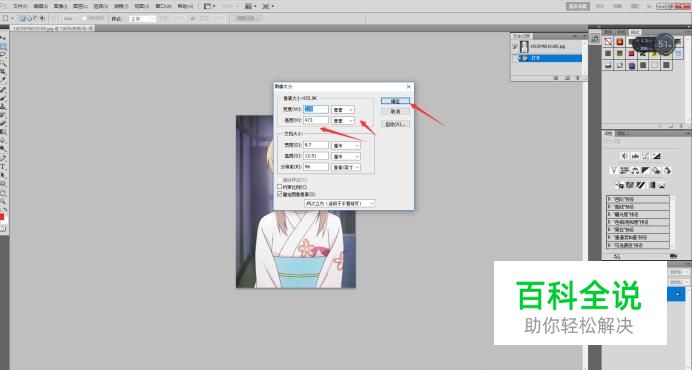The width and height of the screenshot is (692, 370).
Task: Toggle history brush source box beside 打开 state
Action: coord(515,58)
